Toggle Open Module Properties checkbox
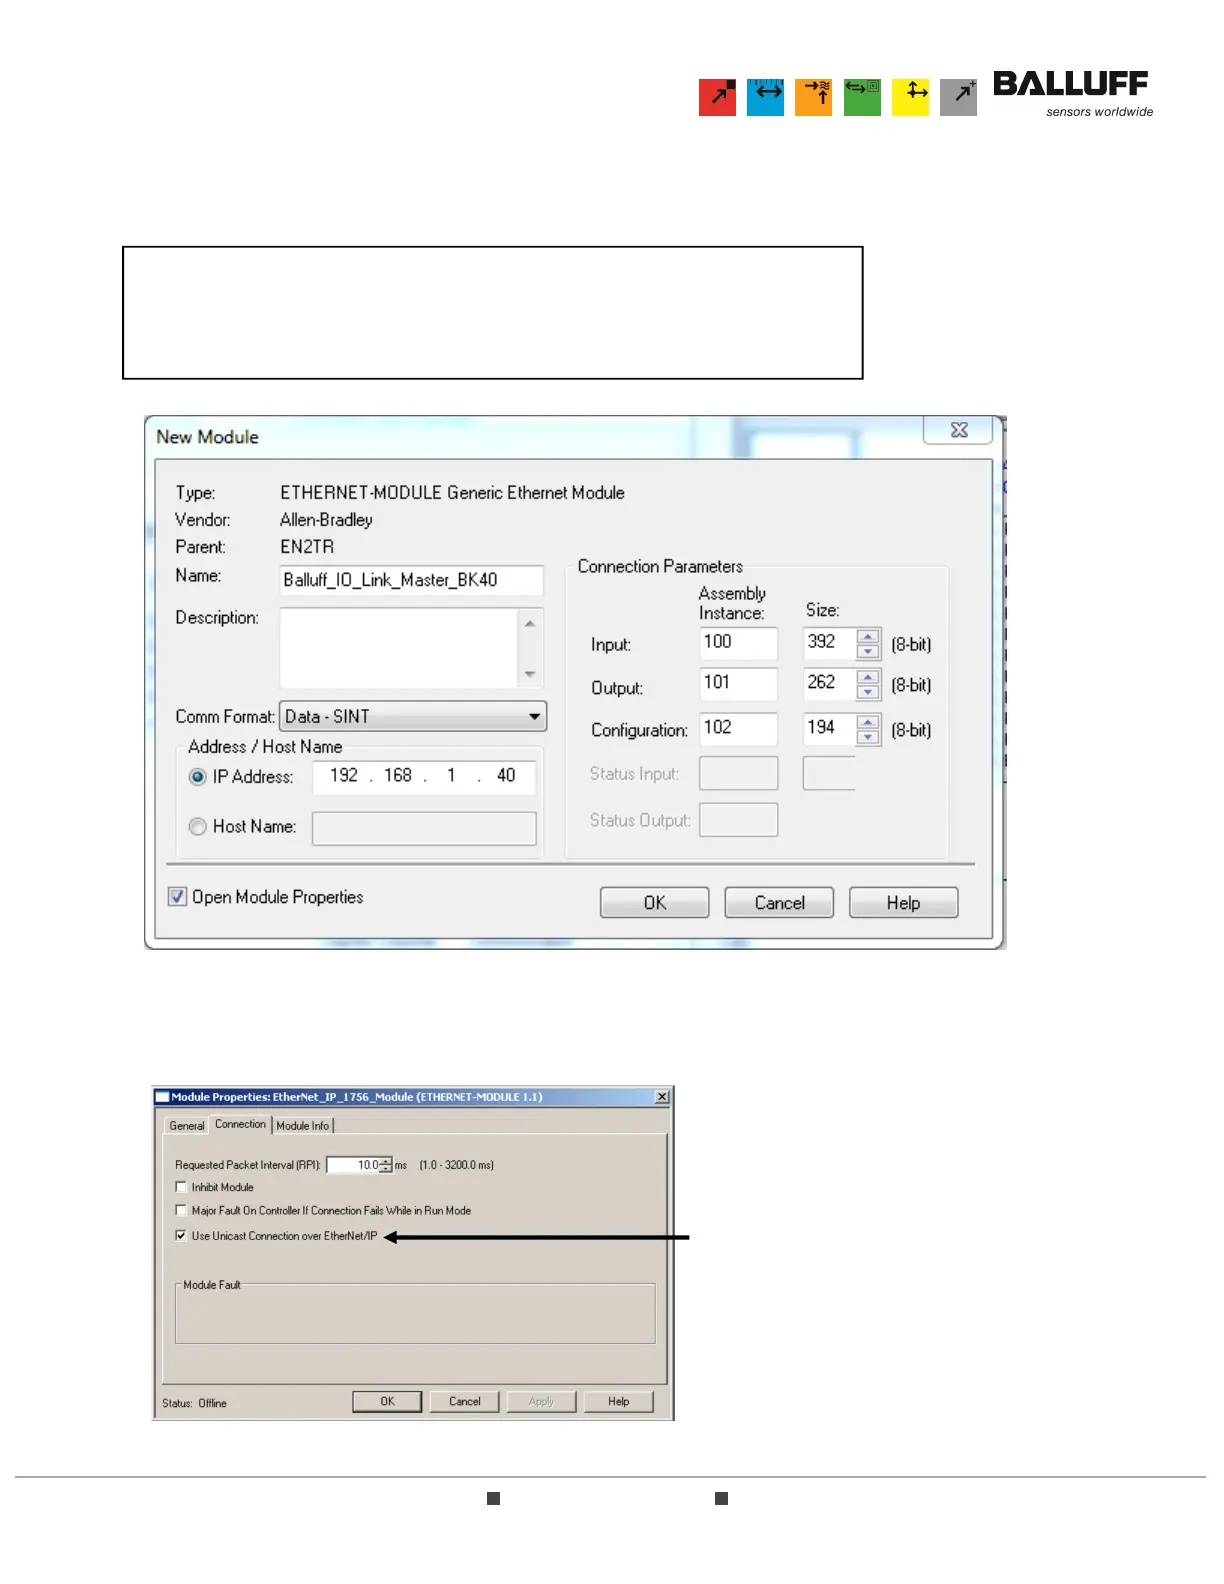Viewport: 1224px width, 1584px height. [177, 896]
